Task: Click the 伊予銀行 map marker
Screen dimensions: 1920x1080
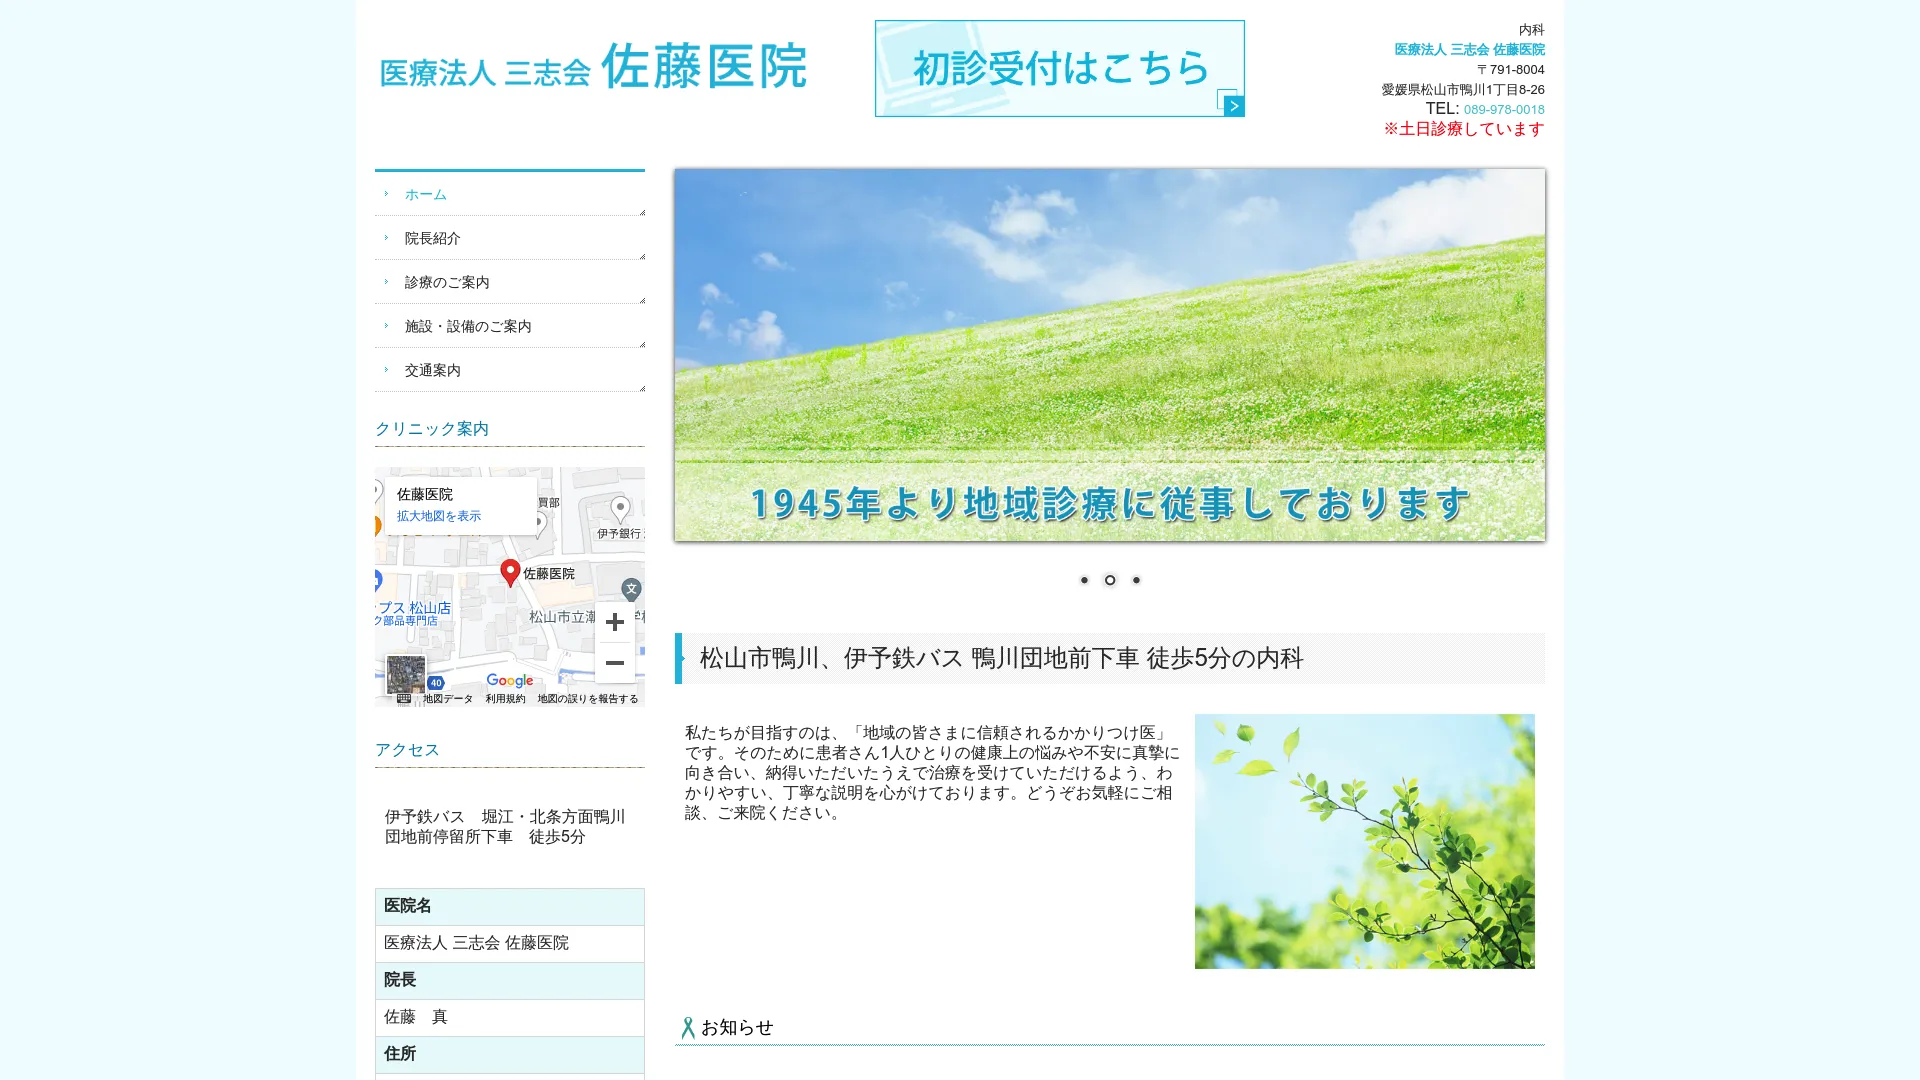Action: coord(620,510)
